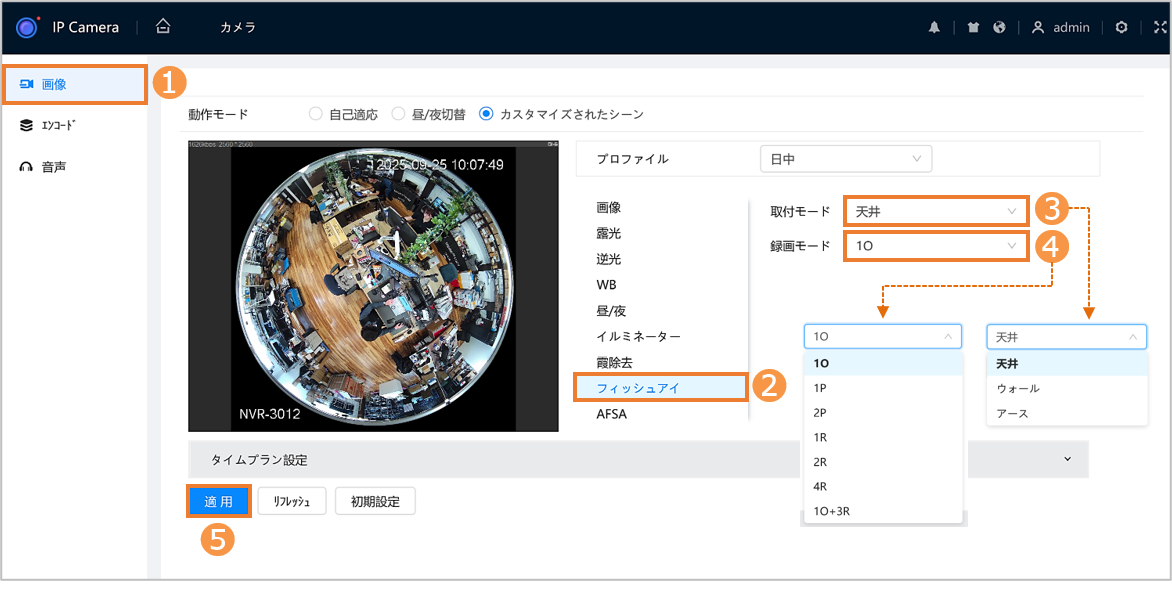The width and height of the screenshot is (1172, 589).
Task: Choose 1O+3R from recording mode list
Action: tap(831, 511)
